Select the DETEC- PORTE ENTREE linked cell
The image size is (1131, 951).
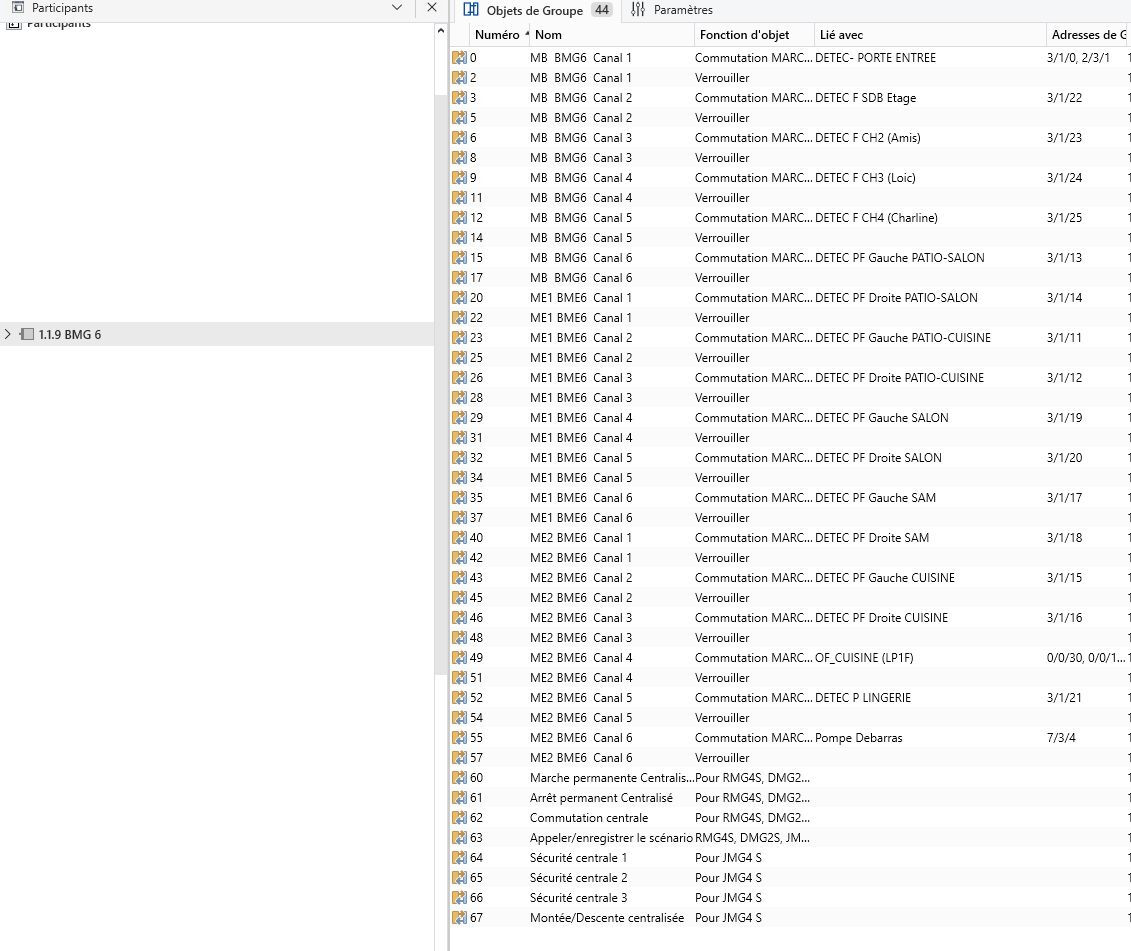click(875, 58)
